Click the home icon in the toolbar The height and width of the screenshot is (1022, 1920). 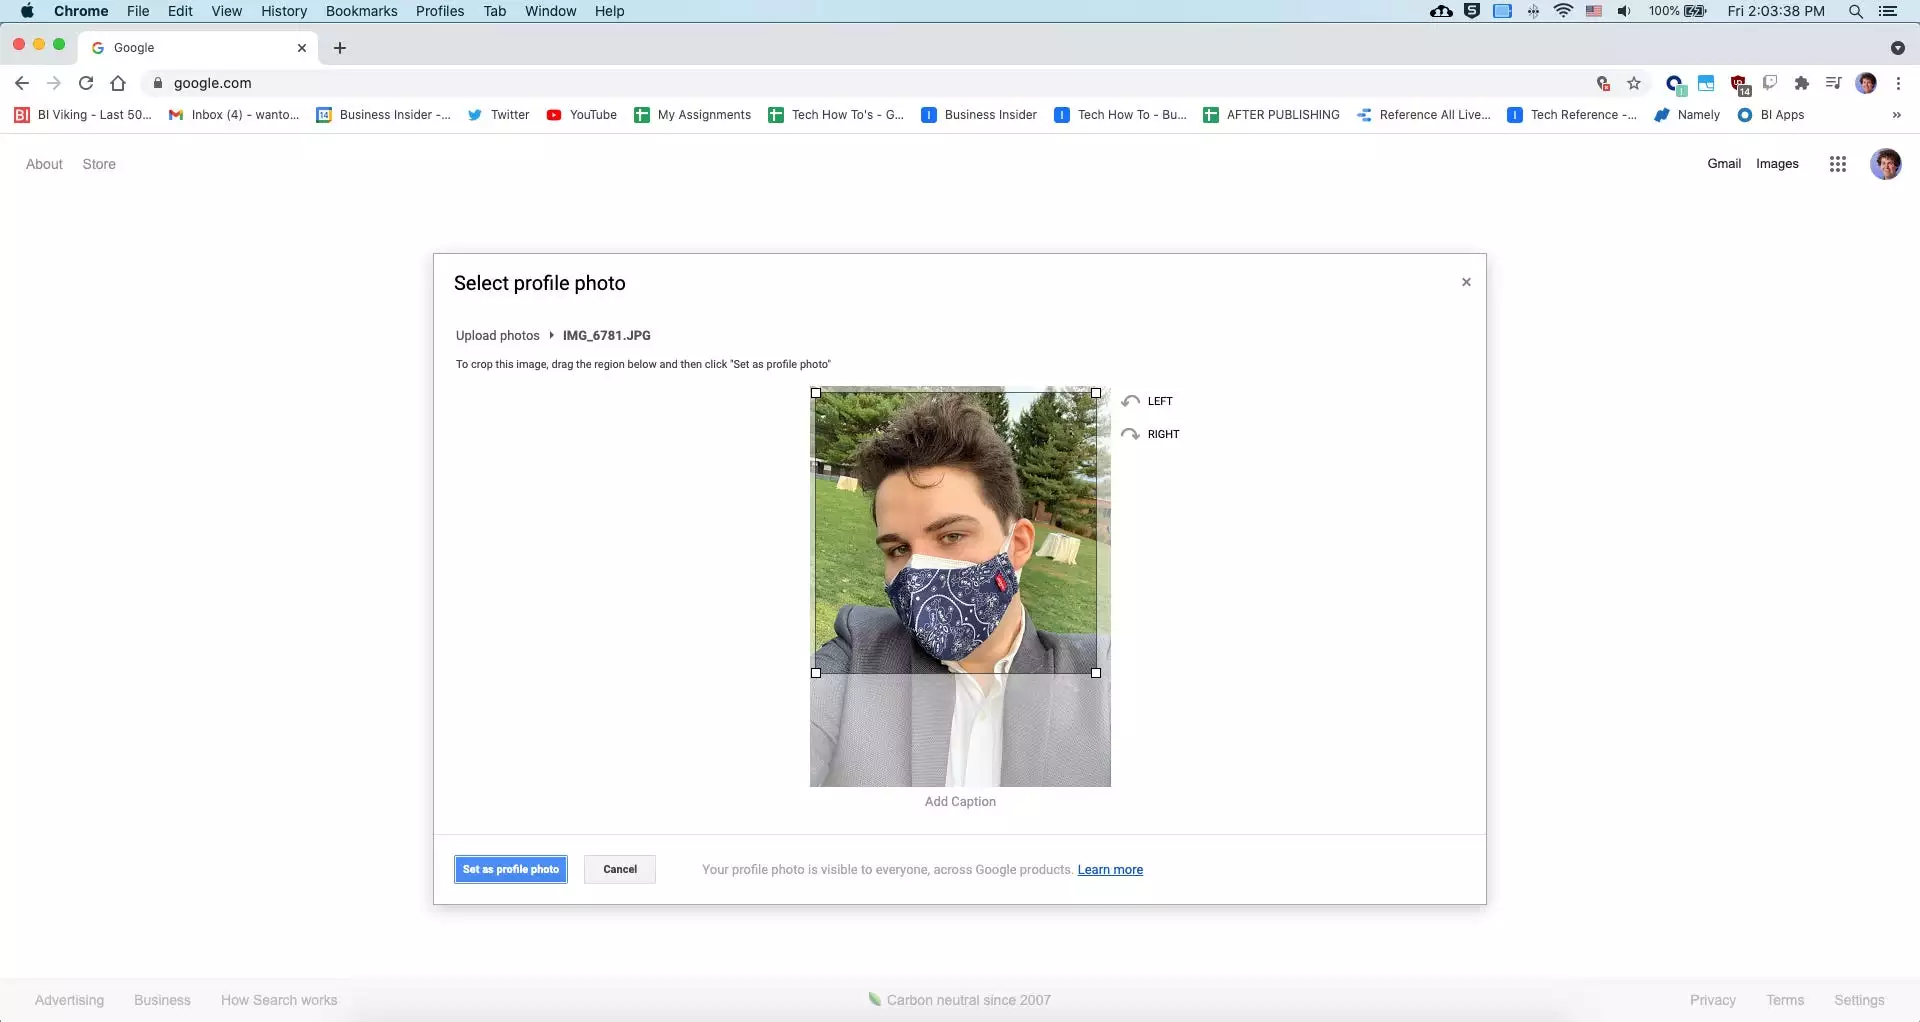118,83
